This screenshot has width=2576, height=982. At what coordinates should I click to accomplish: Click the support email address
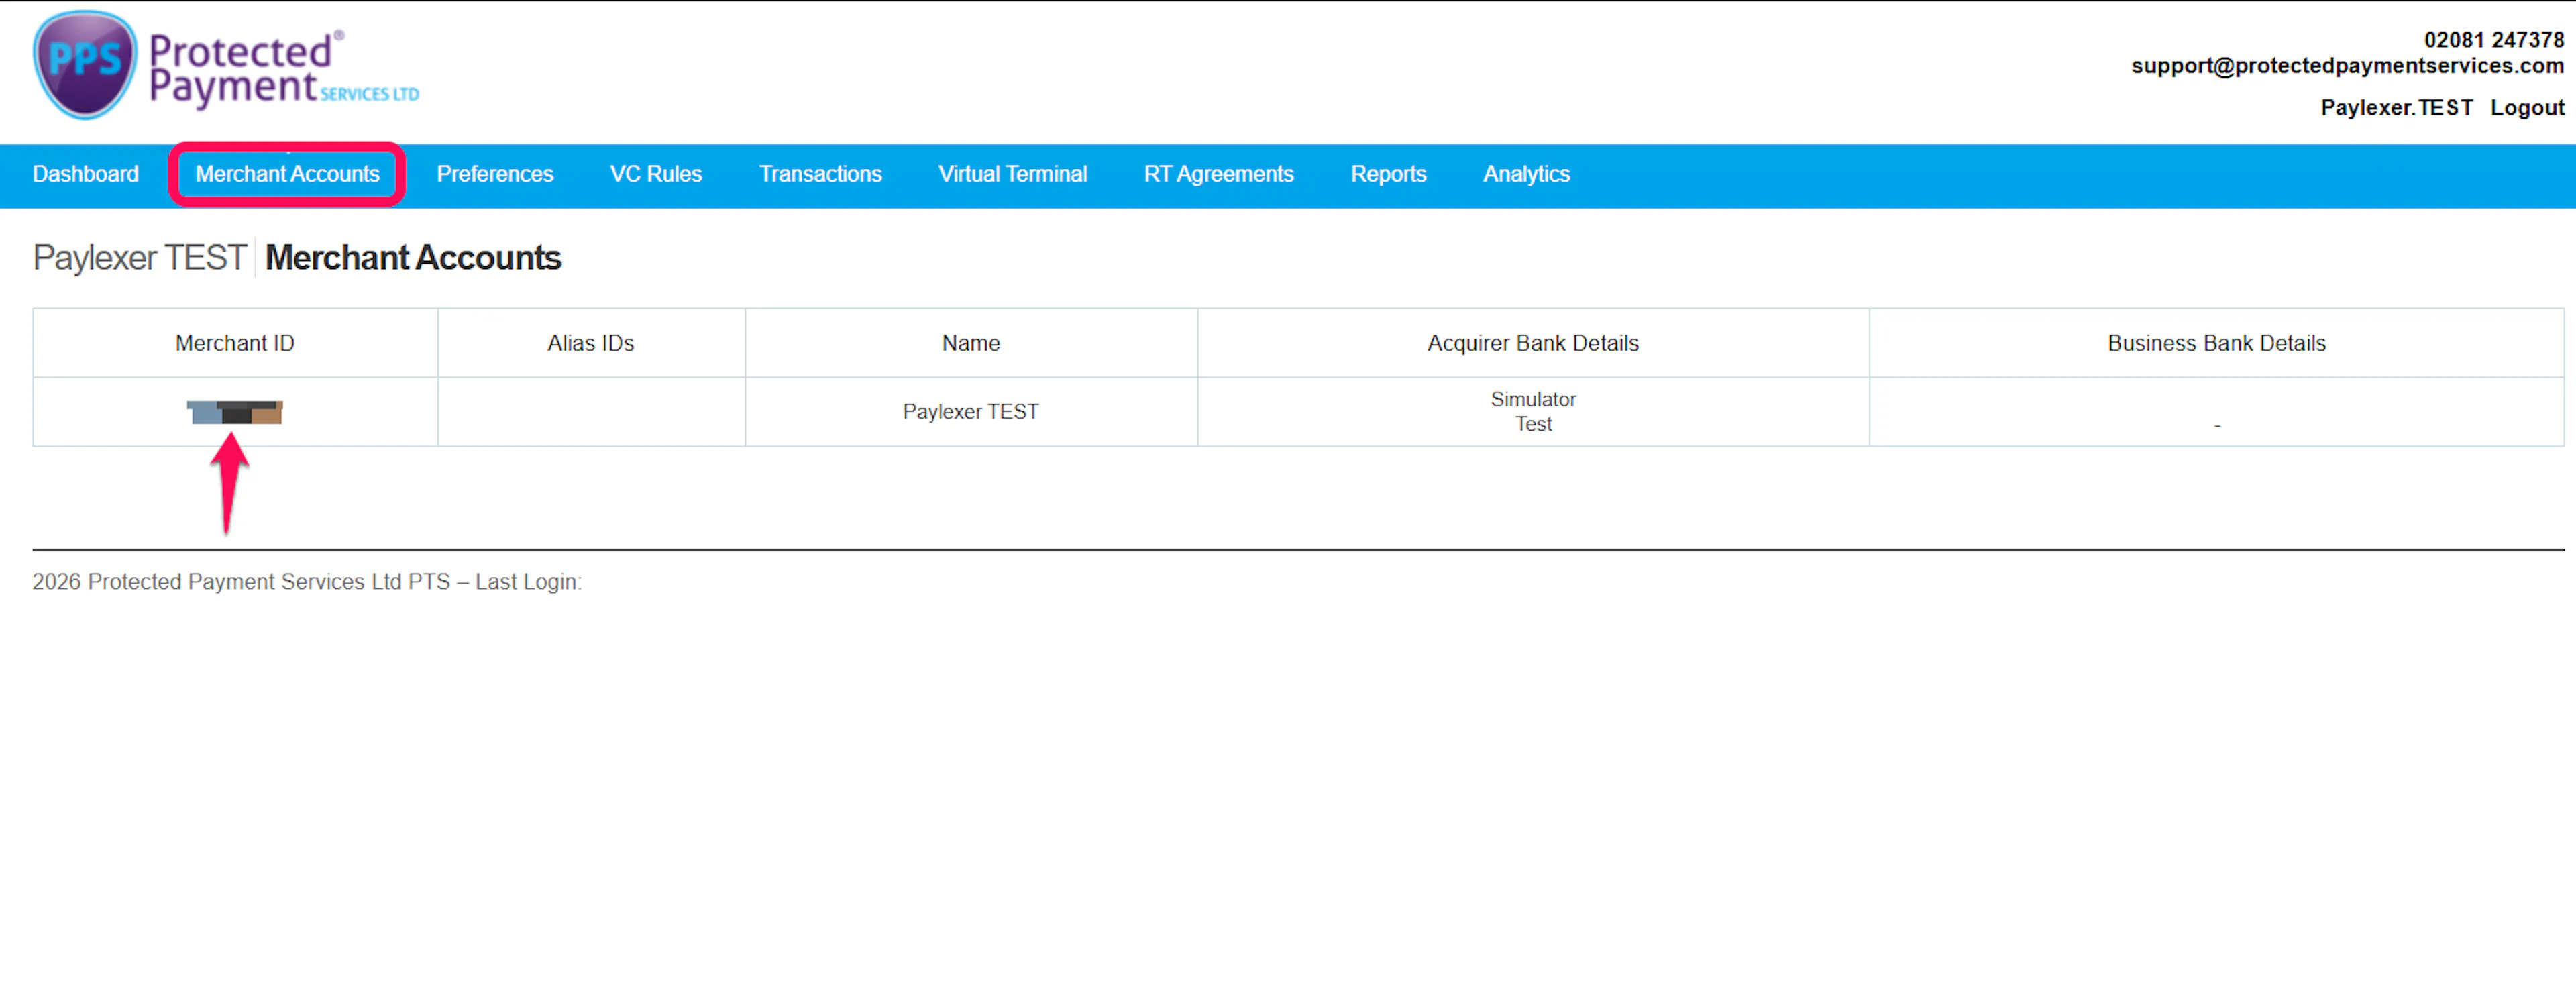pyautogui.click(x=2347, y=66)
